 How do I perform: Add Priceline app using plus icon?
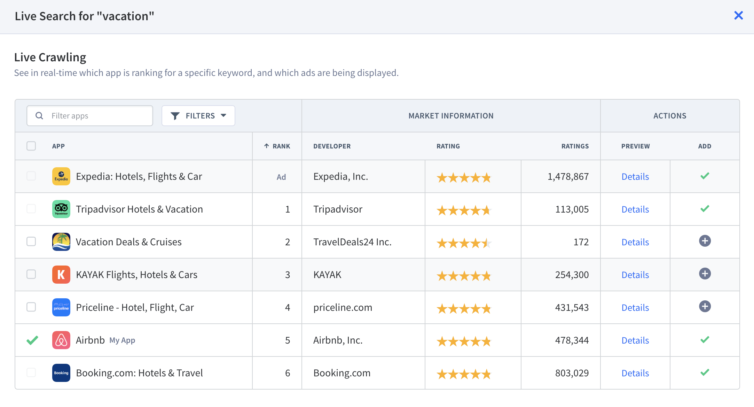[704, 307]
